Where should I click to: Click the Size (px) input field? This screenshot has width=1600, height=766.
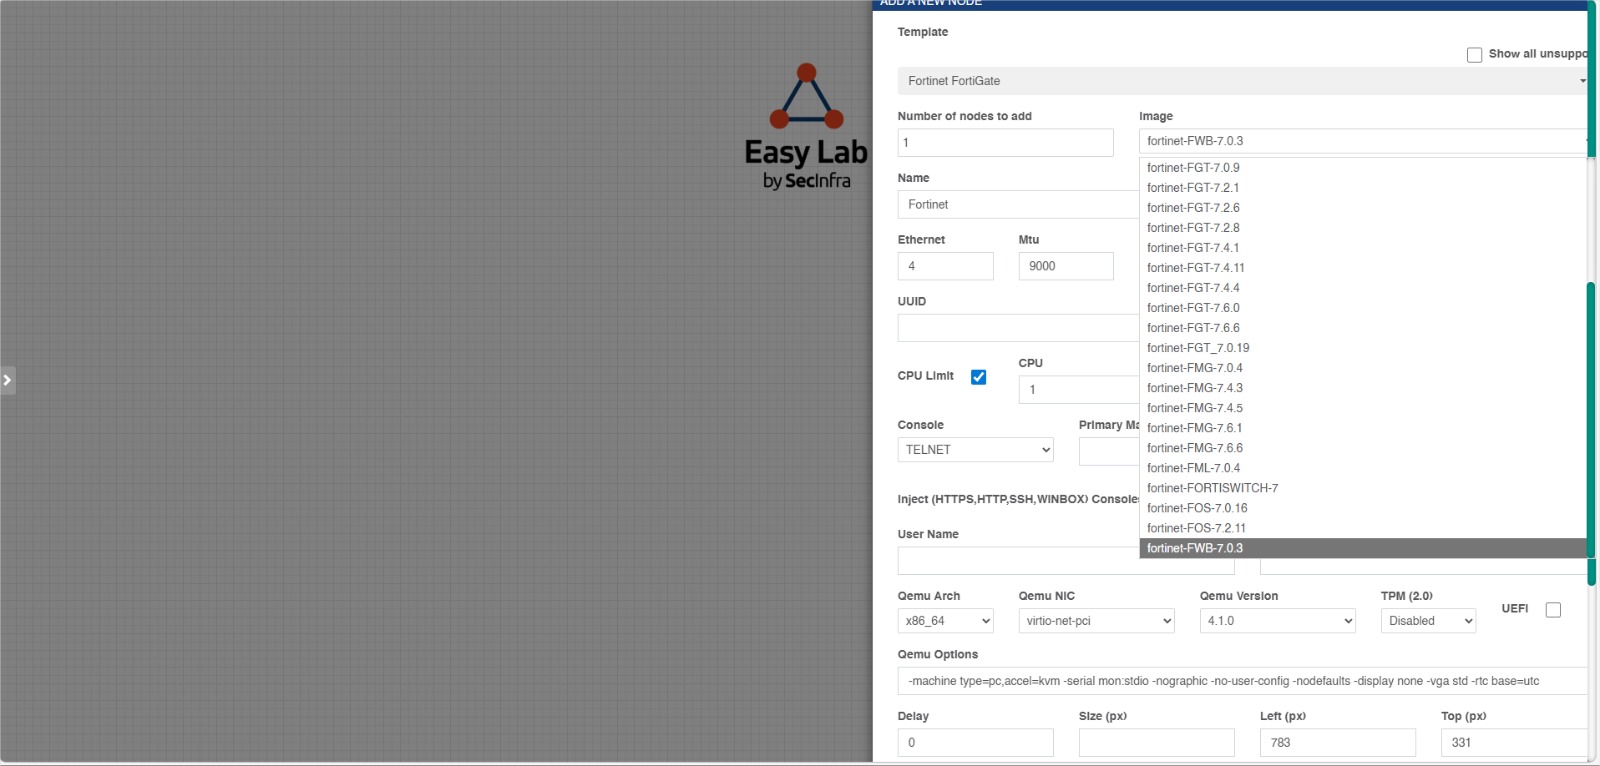pyautogui.click(x=1157, y=743)
